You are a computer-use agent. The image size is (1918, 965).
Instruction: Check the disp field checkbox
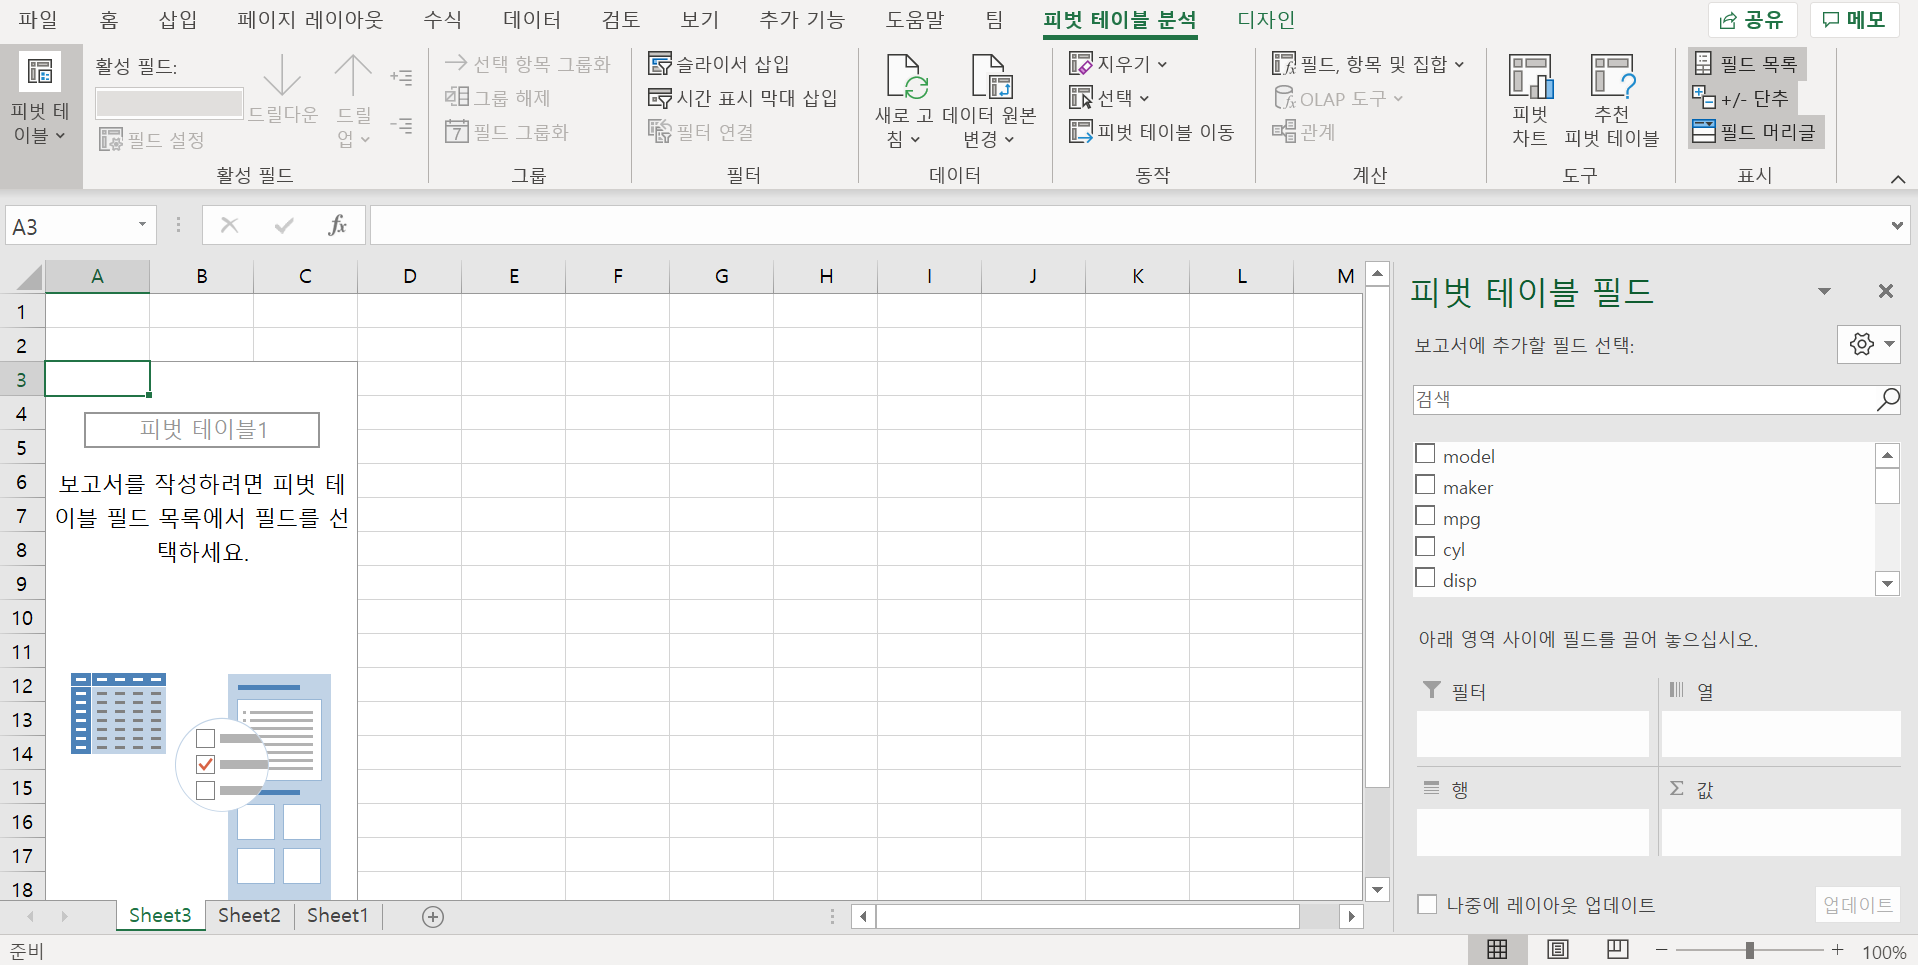pyautogui.click(x=1425, y=578)
